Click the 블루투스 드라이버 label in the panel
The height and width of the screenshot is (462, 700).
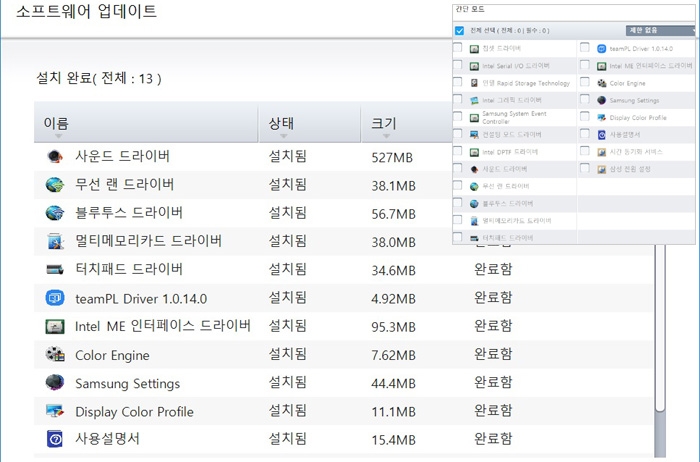pos(508,204)
